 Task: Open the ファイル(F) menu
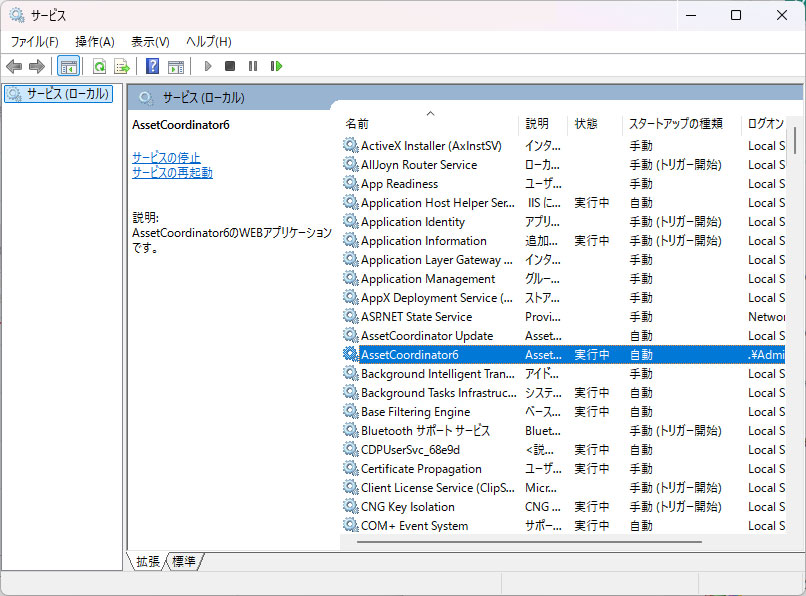tap(34, 41)
